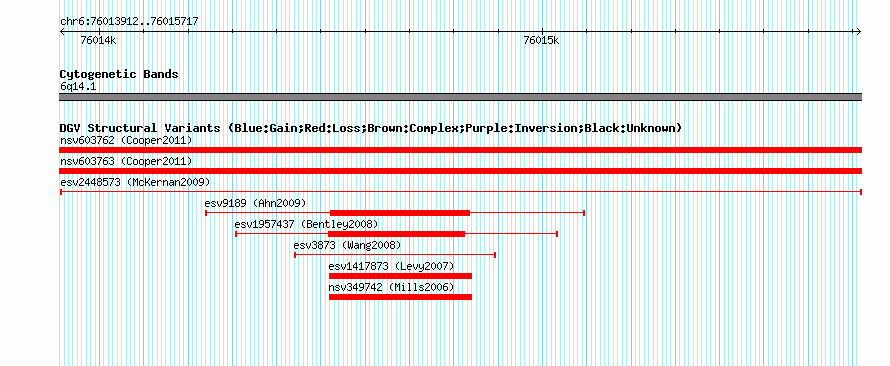
Task: Open the esv3873 (Wang2008) variant label
Action: pos(347,245)
